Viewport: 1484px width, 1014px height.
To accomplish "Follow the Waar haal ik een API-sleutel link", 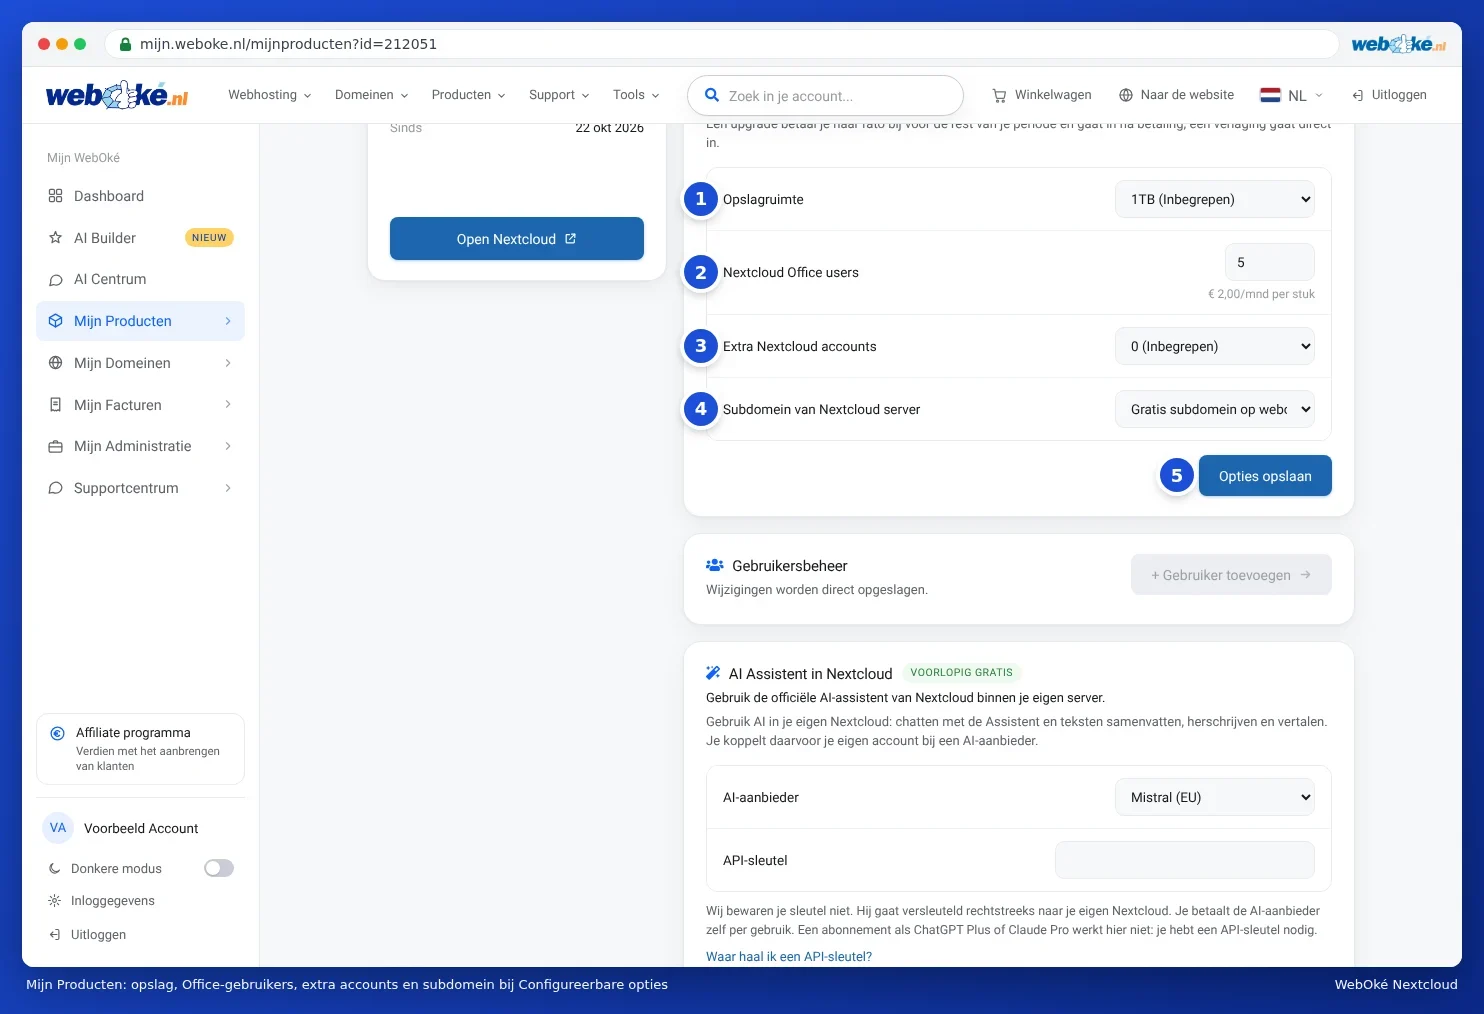I will point(789,957).
